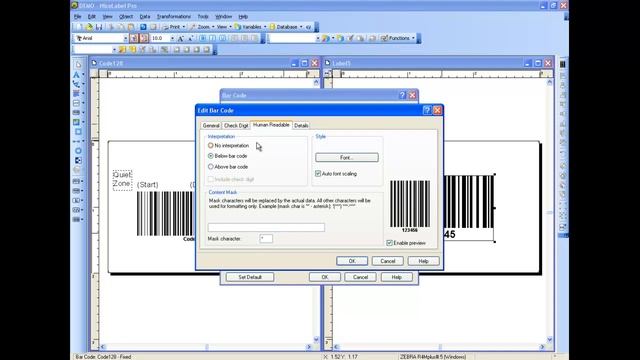Click Help in Edit Bar Code dialog
Viewport: 640px width, 360px height.
(423, 261)
